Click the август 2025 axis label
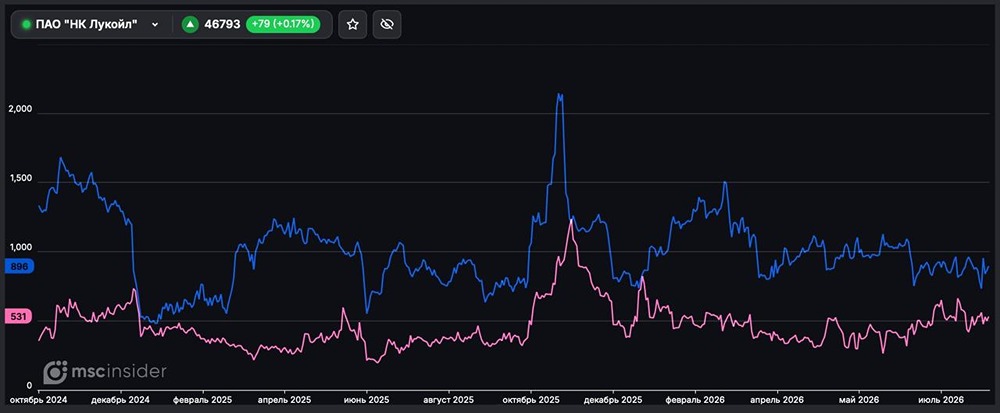Screen dimensions: 1000x413 point(448,400)
